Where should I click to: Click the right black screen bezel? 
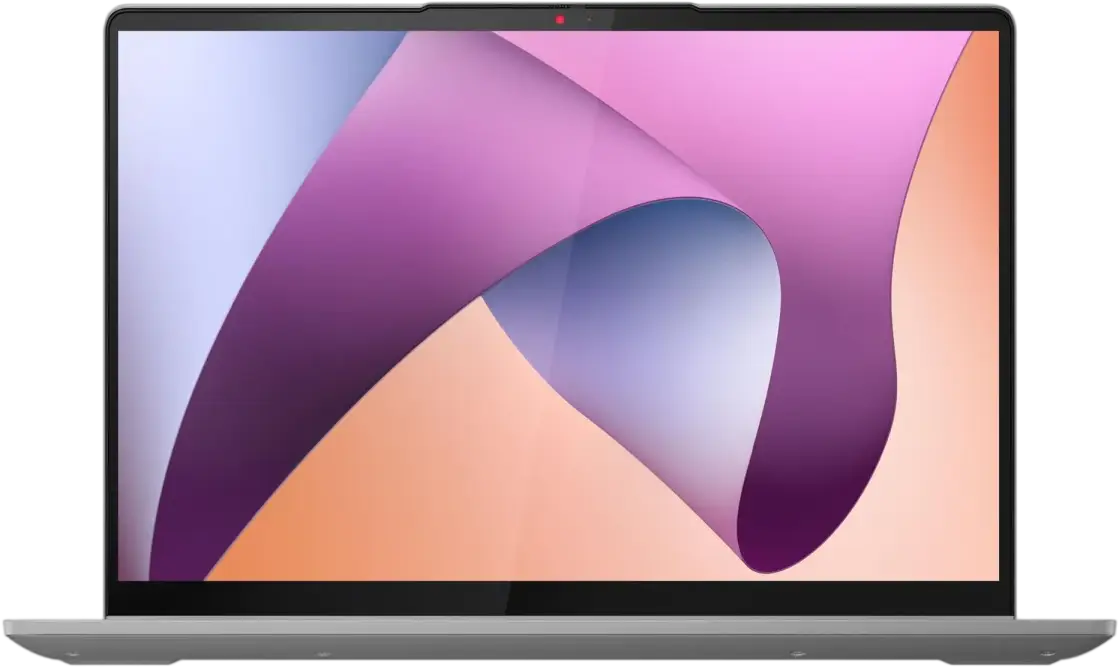click(x=1006, y=300)
